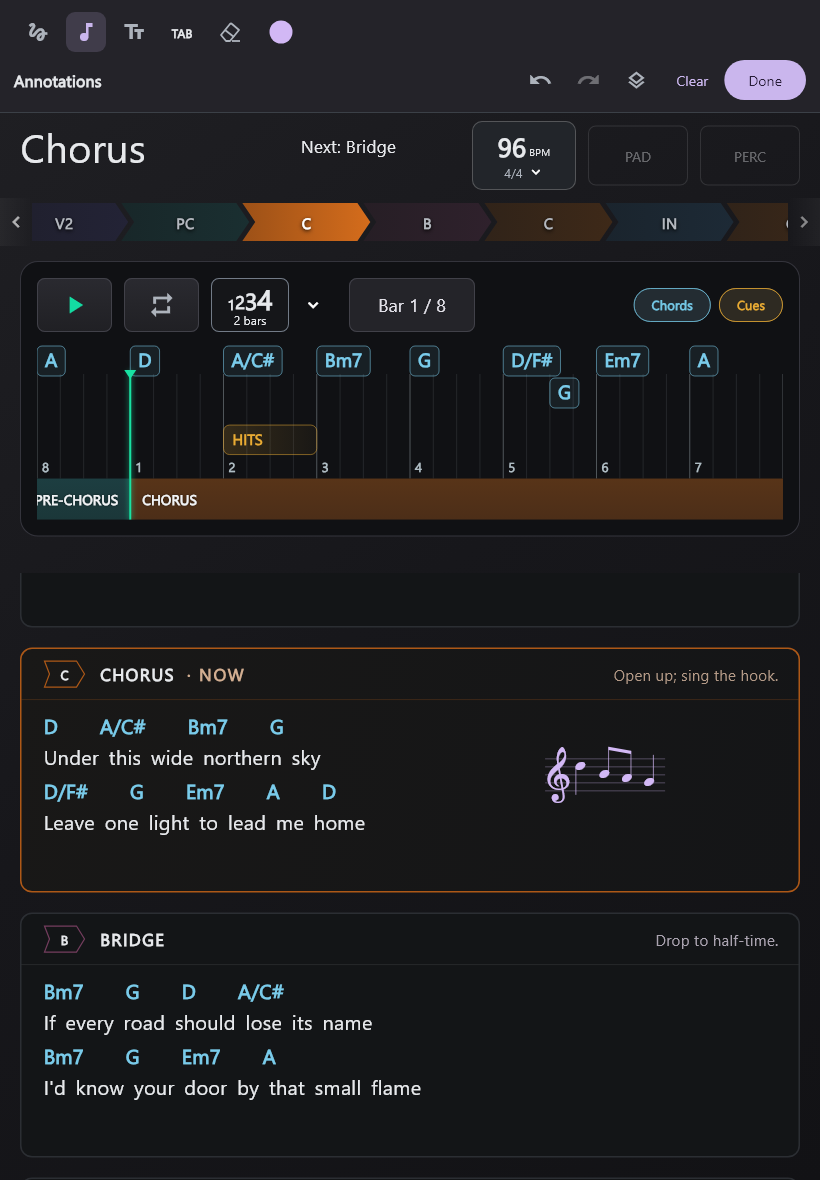Click the BRIDGE card heading
This screenshot has width=820, height=1180.
[x=132, y=940]
